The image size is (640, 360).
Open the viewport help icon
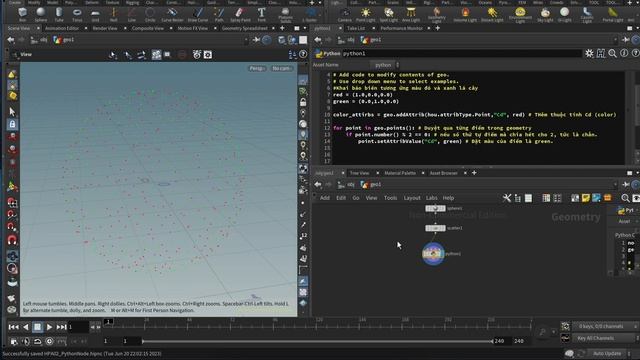tap(303, 54)
